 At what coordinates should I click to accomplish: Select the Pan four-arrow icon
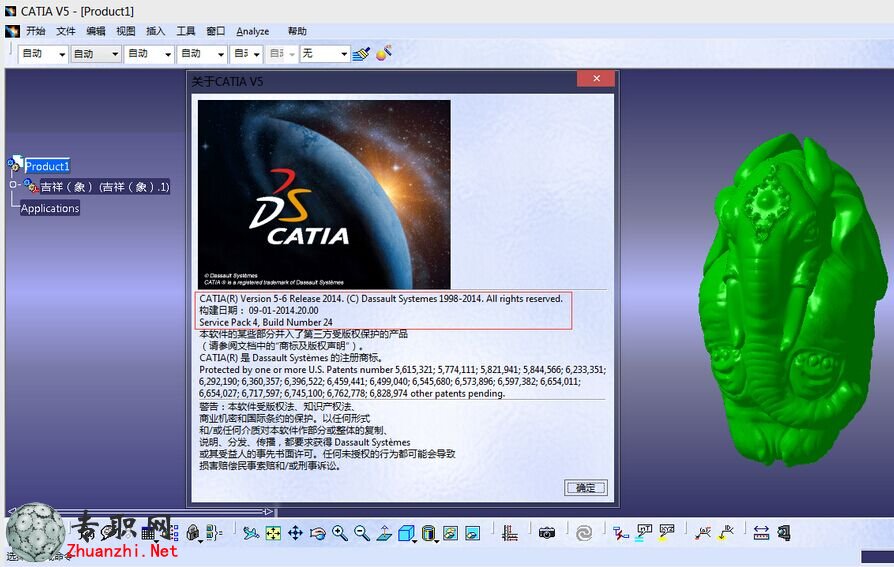pos(295,533)
